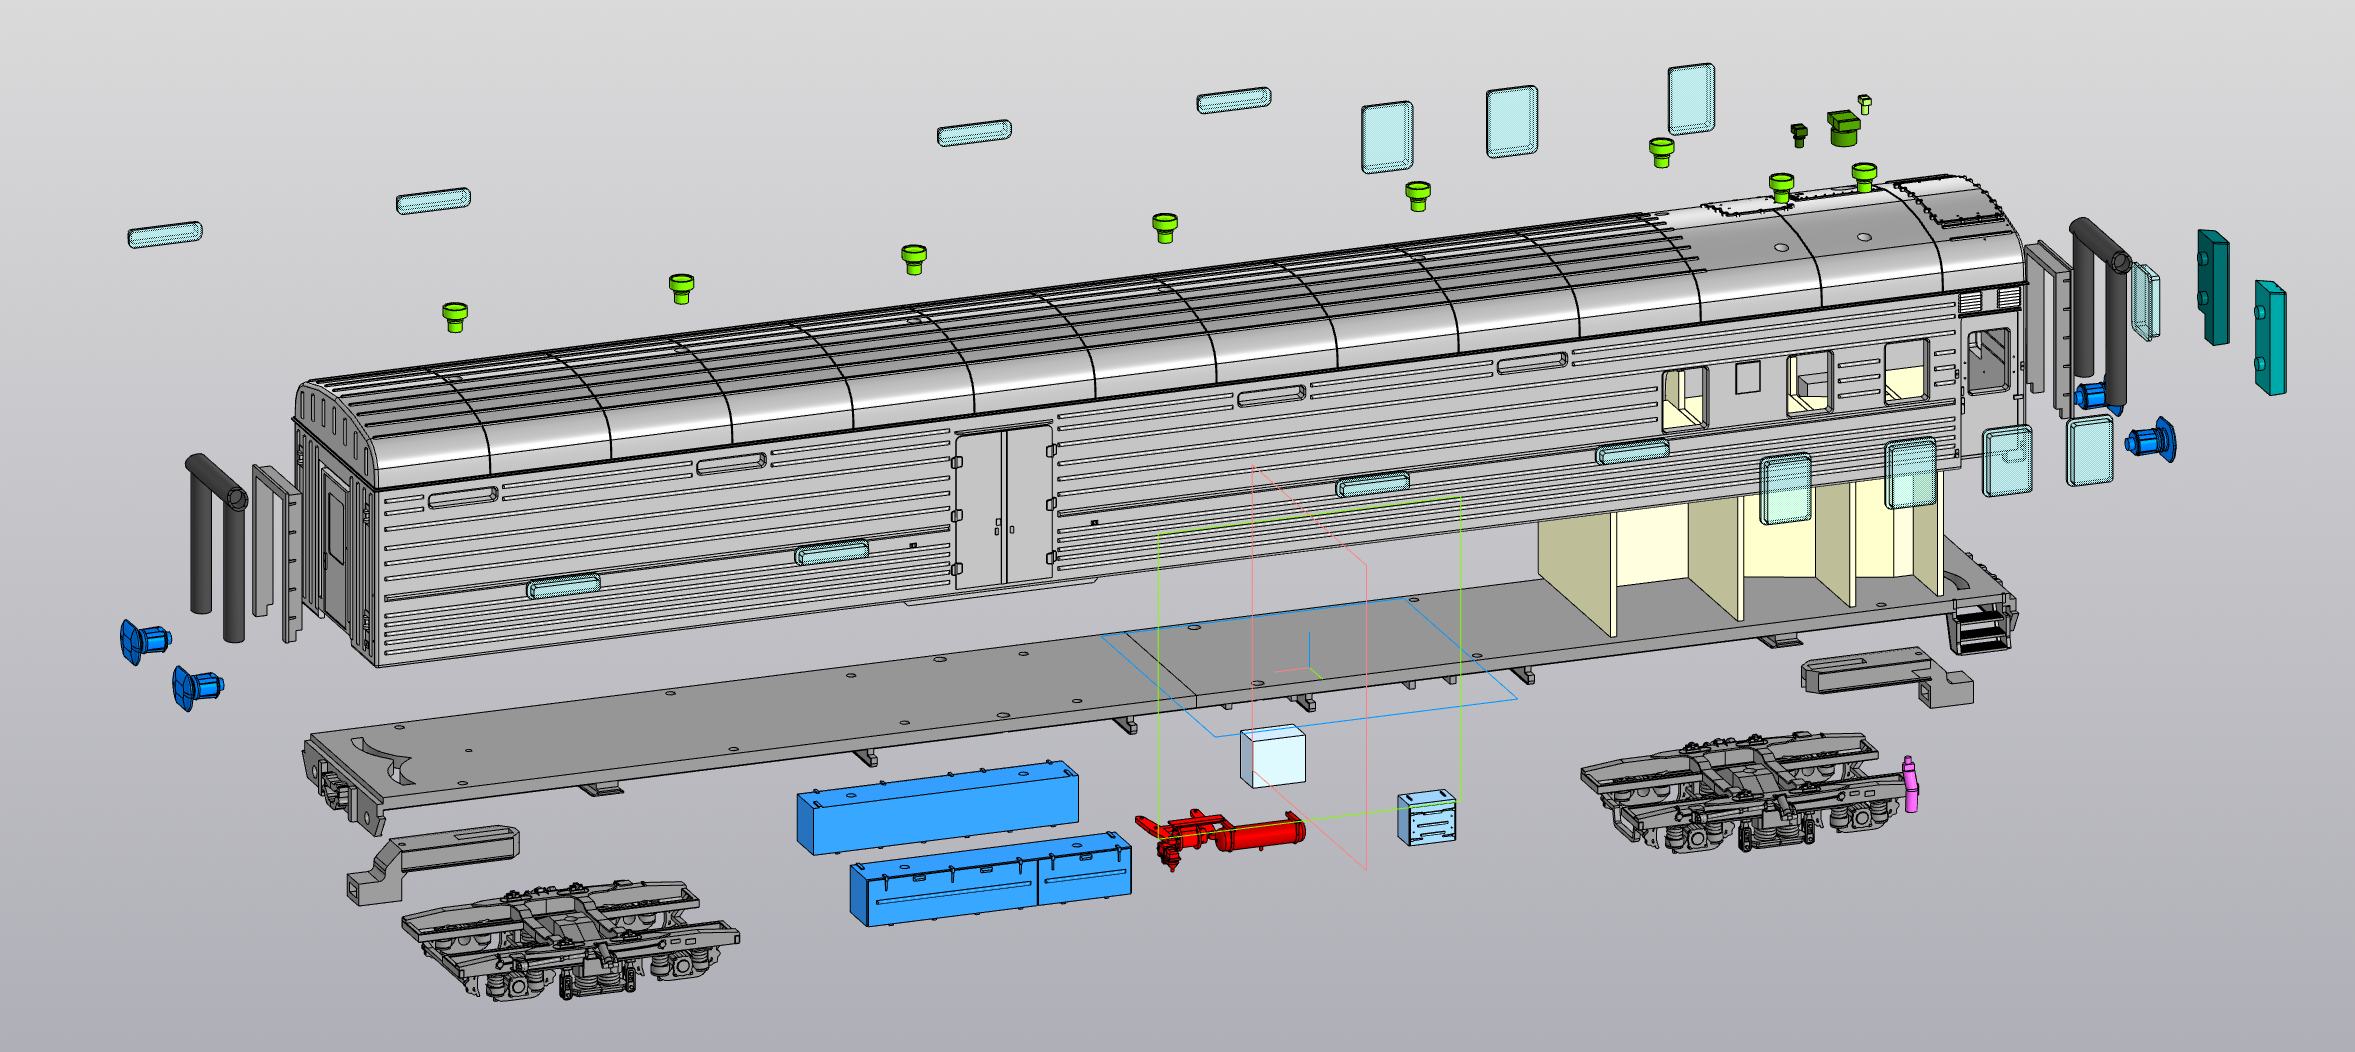Click the right wheel bogie assembly
This screenshot has height=1052, width=2355.
[1745, 792]
